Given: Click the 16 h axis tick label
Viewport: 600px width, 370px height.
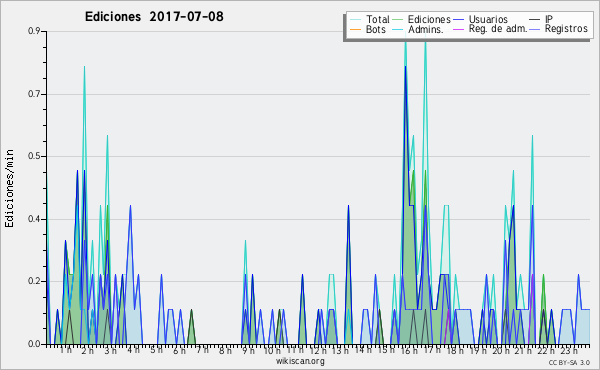Looking at the screenshot, I should pos(409,350).
